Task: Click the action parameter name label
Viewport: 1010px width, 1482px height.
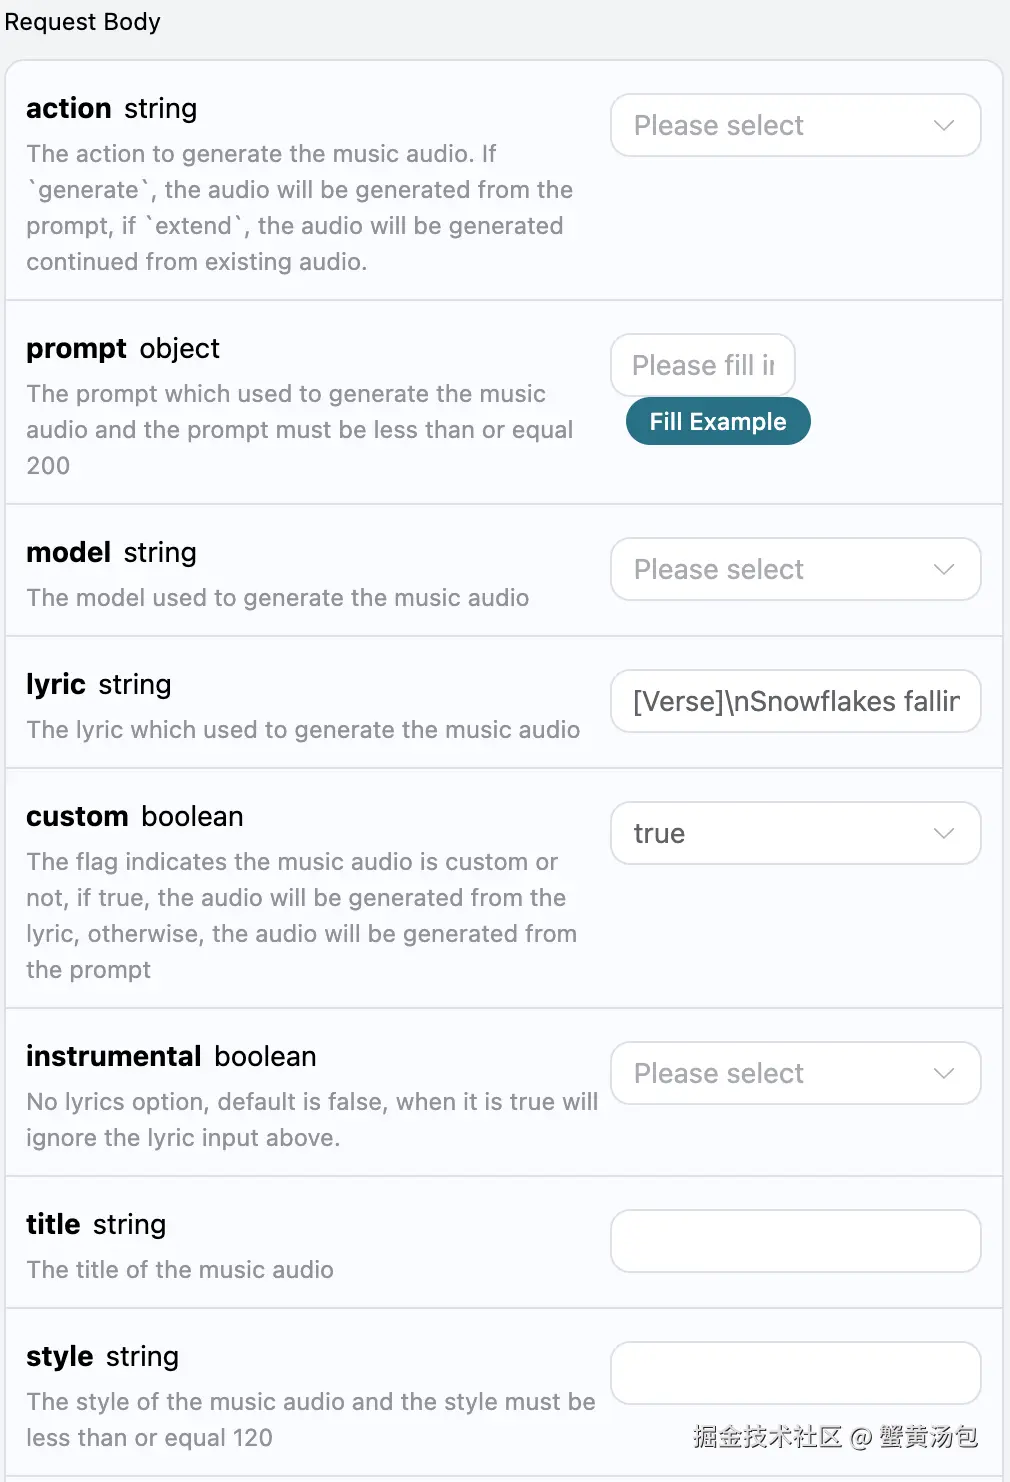Action: pyautogui.click(x=68, y=108)
